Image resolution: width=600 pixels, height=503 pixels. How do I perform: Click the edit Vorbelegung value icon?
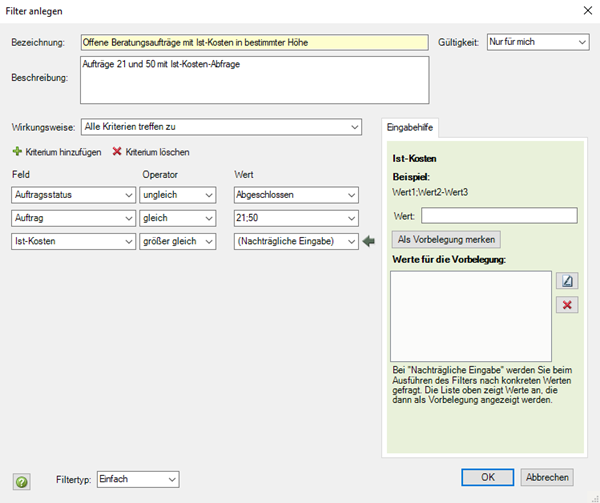(x=567, y=281)
